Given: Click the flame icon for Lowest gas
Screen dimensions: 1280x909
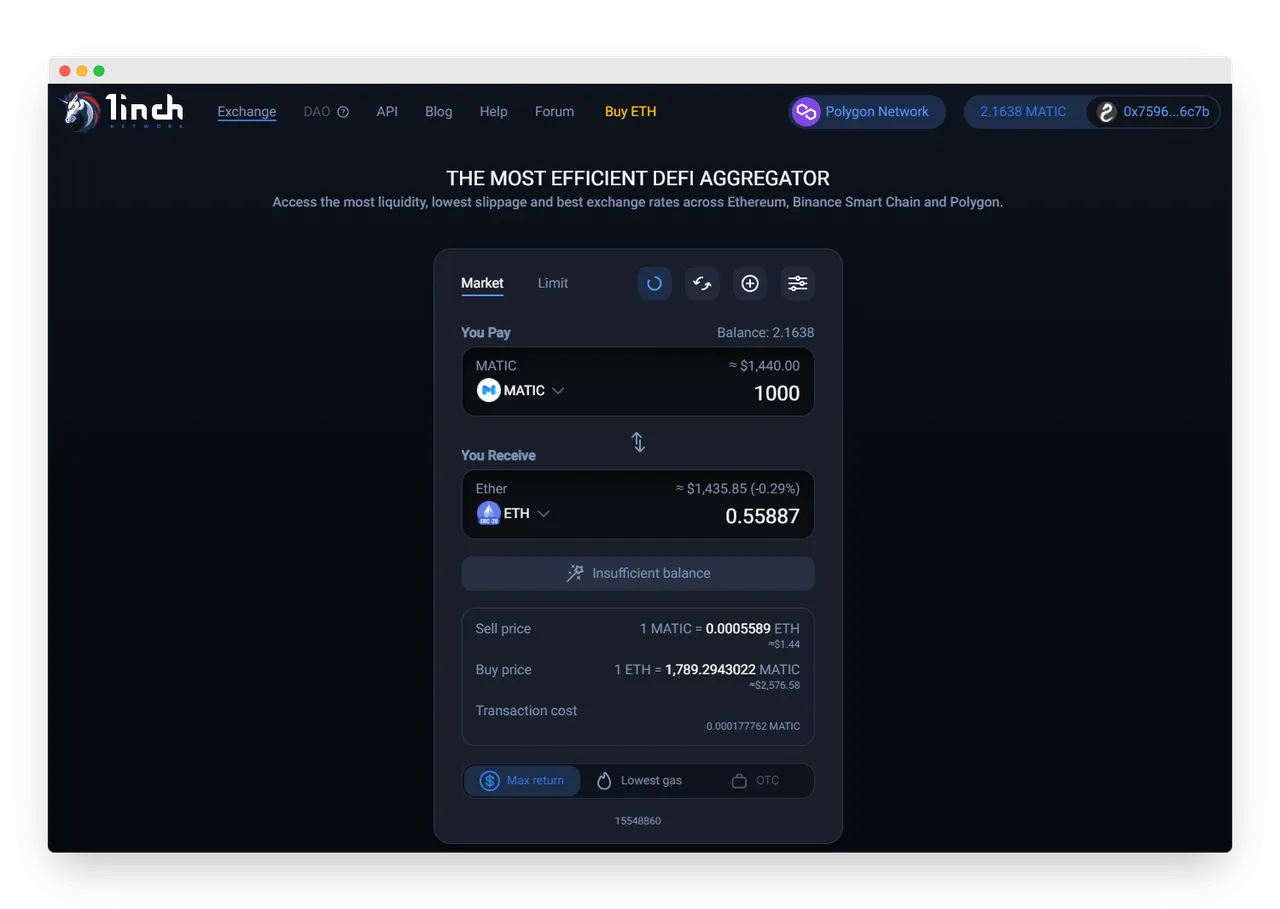Looking at the screenshot, I should (x=604, y=780).
